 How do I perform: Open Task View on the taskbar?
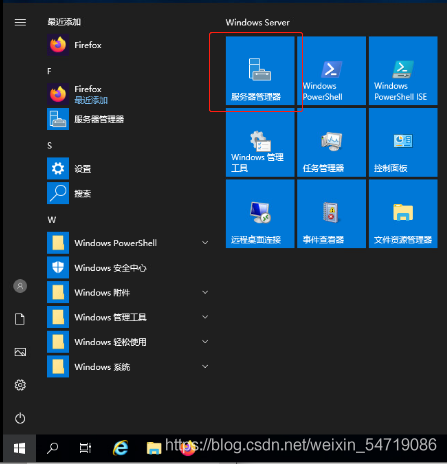pos(85,448)
